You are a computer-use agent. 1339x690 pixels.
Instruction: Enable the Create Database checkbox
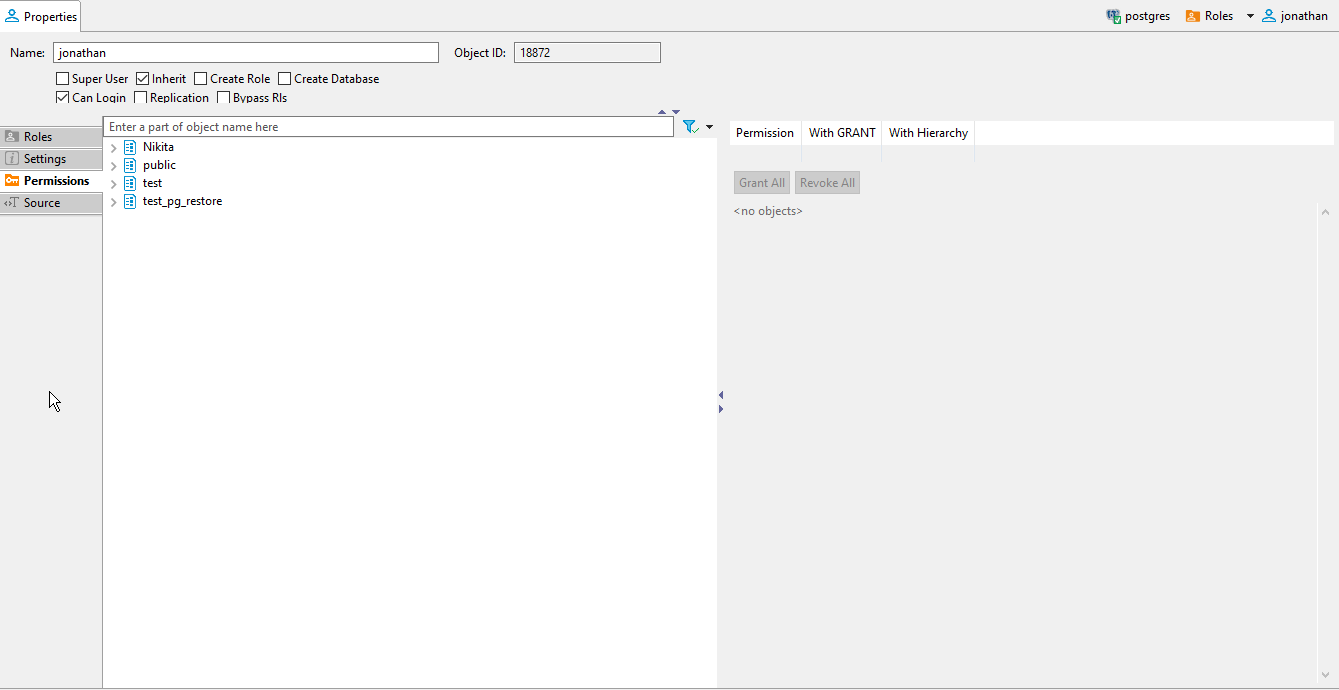[x=284, y=78]
